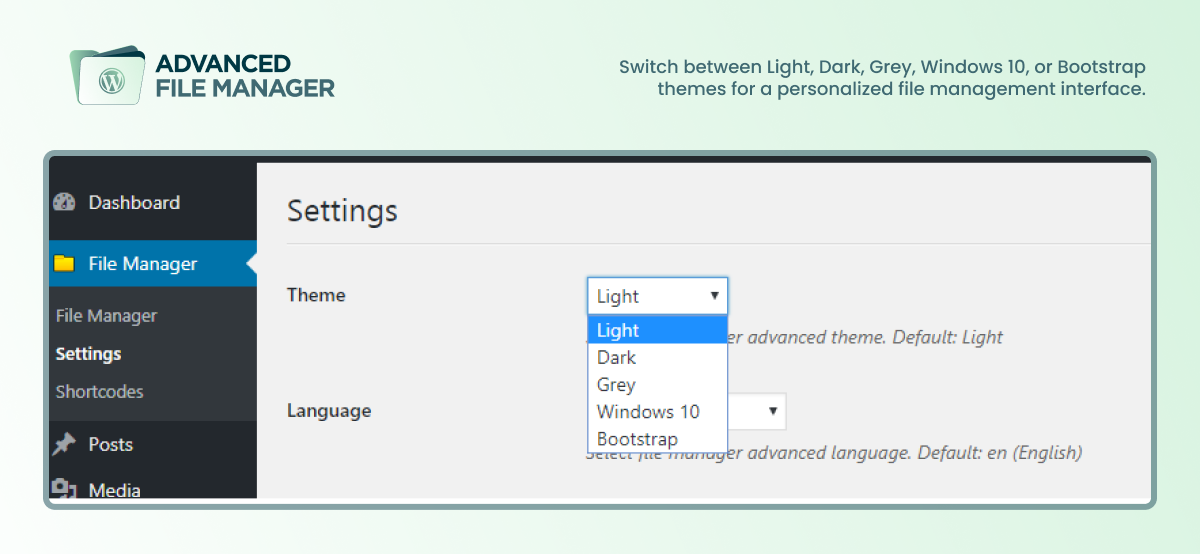Open the File Manager submenu link
The height and width of the screenshot is (554, 1200).
pos(106,316)
